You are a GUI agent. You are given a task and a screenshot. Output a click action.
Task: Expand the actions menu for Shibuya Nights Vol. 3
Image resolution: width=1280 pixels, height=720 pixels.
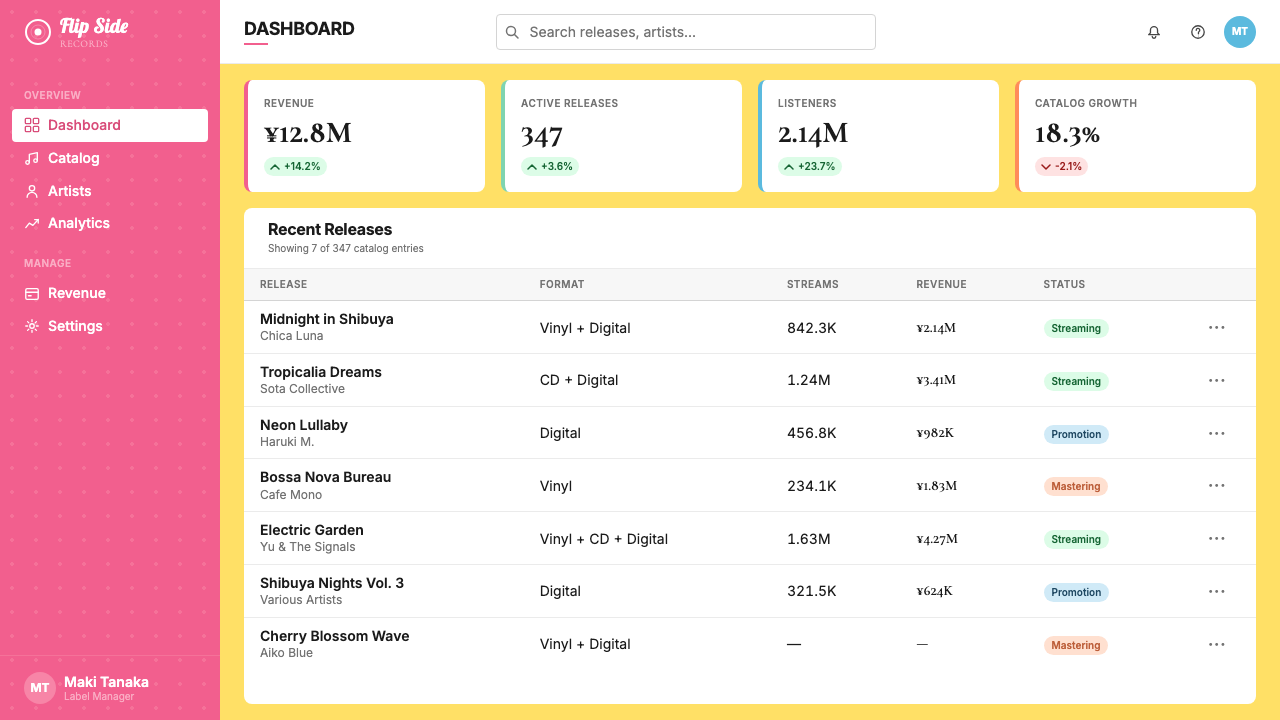click(1217, 592)
